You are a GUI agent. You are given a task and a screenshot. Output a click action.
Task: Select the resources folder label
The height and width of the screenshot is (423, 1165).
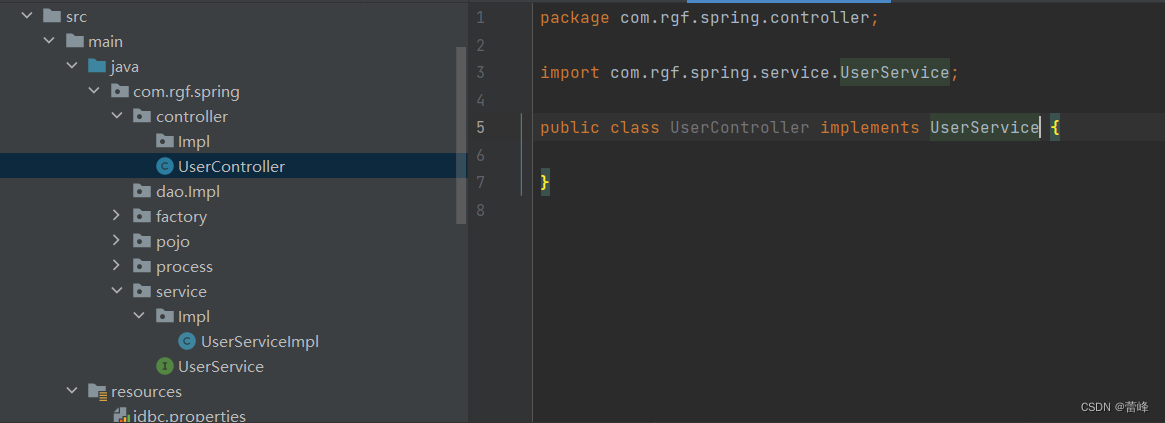click(146, 392)
